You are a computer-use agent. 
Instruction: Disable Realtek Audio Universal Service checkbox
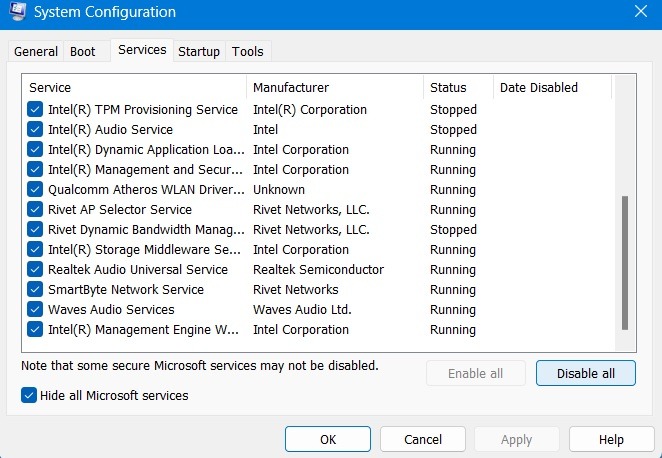point(35,269)
